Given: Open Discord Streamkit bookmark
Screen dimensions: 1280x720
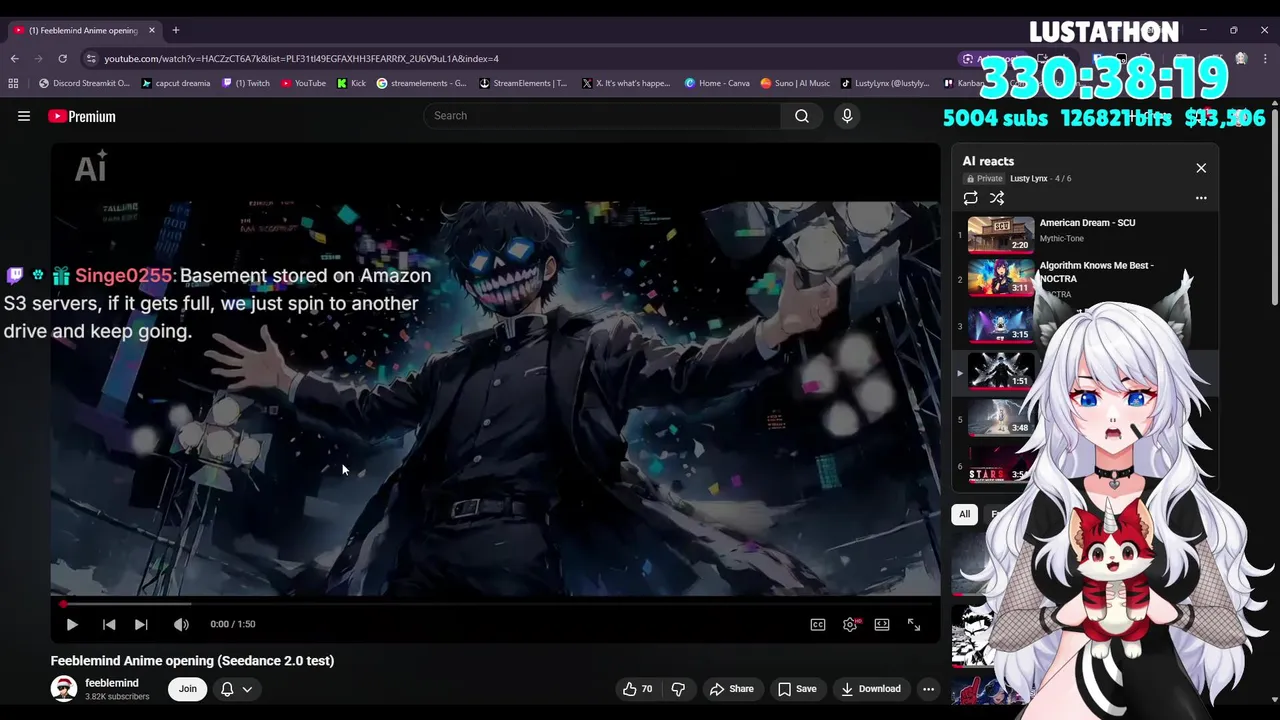Looking at the screenshot, I should tap(84, 83).
